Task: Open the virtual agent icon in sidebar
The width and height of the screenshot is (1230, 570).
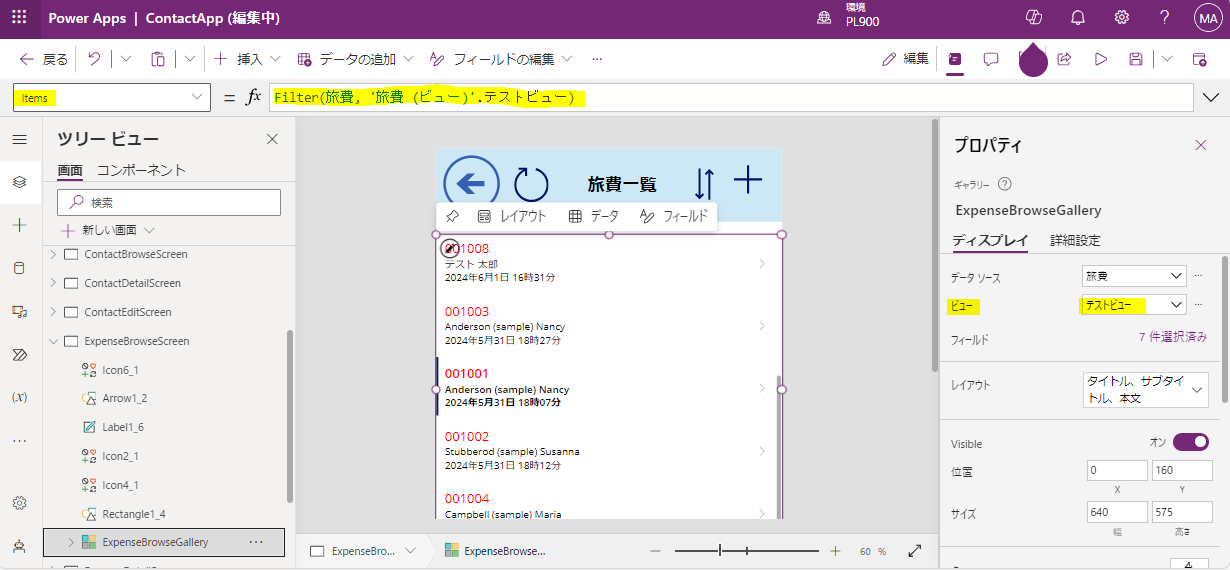Action: click(x=20, y=546)
